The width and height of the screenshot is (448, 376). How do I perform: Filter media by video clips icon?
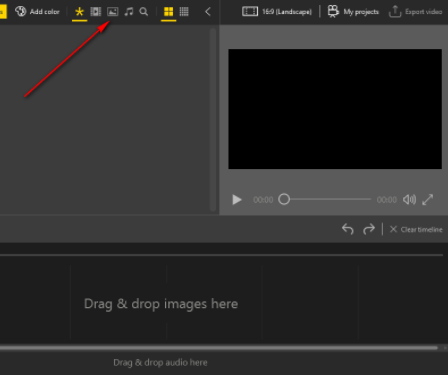96,12
